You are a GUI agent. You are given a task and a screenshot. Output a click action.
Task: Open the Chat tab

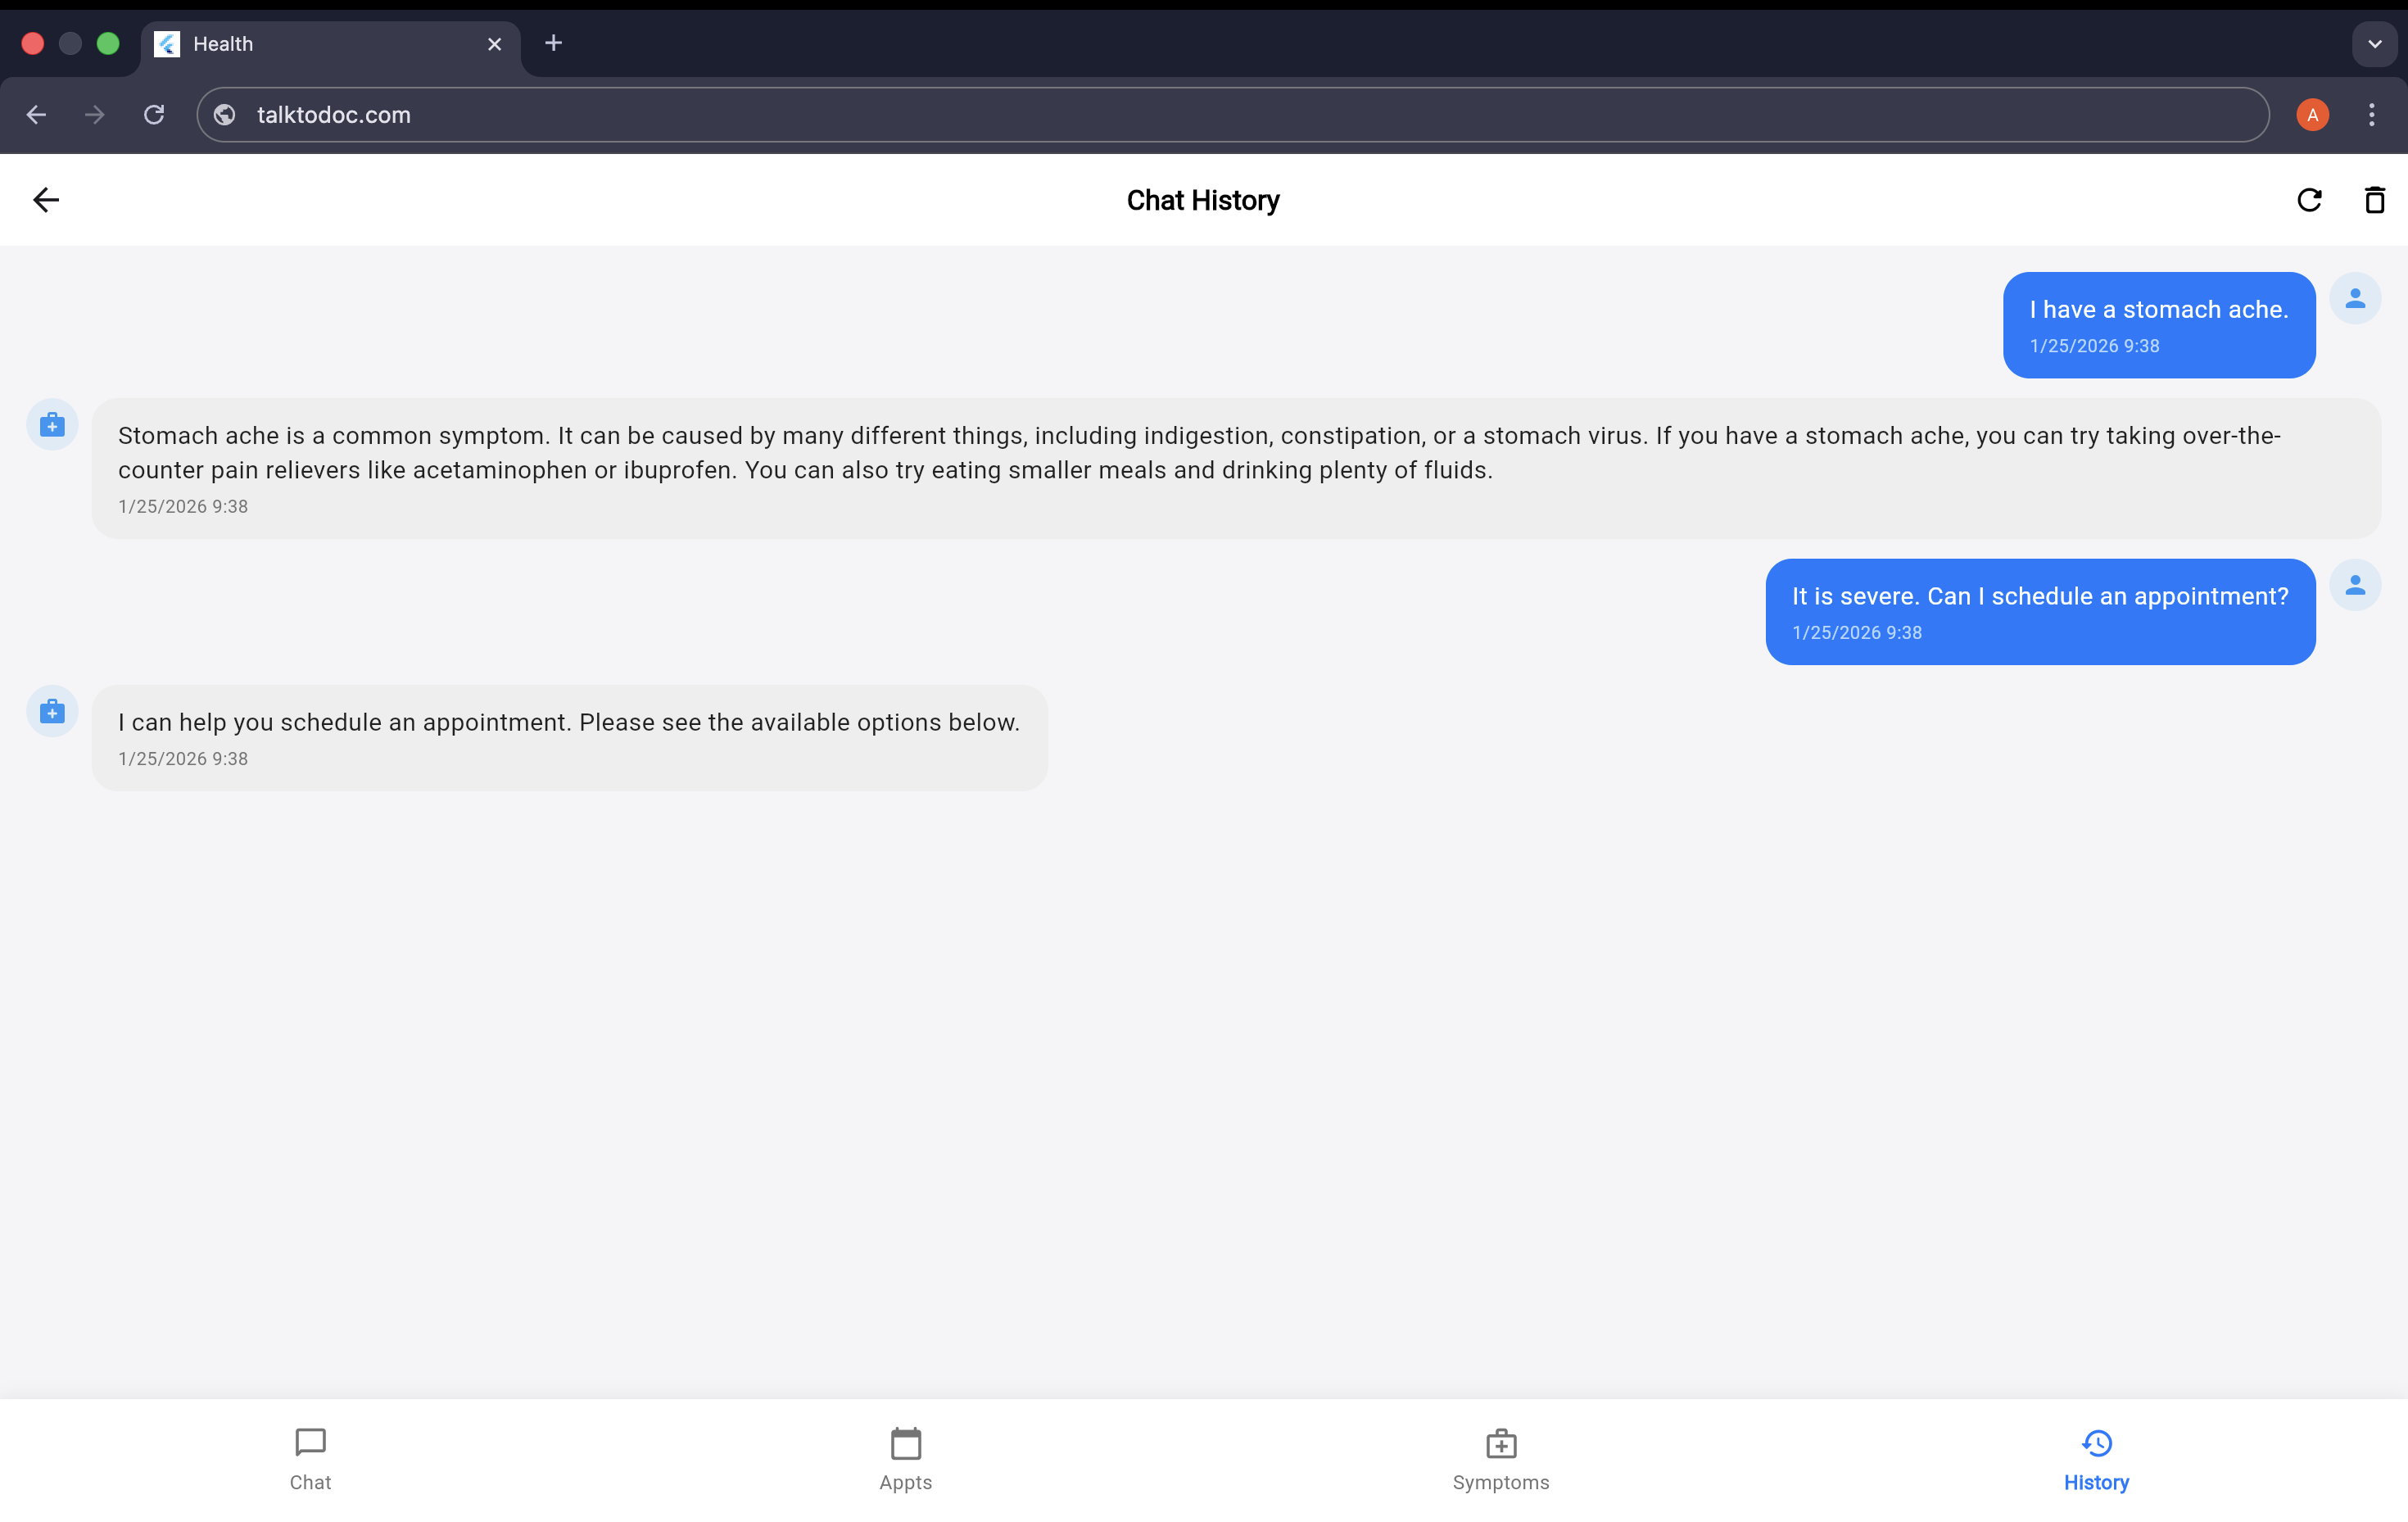(310, 1459)
